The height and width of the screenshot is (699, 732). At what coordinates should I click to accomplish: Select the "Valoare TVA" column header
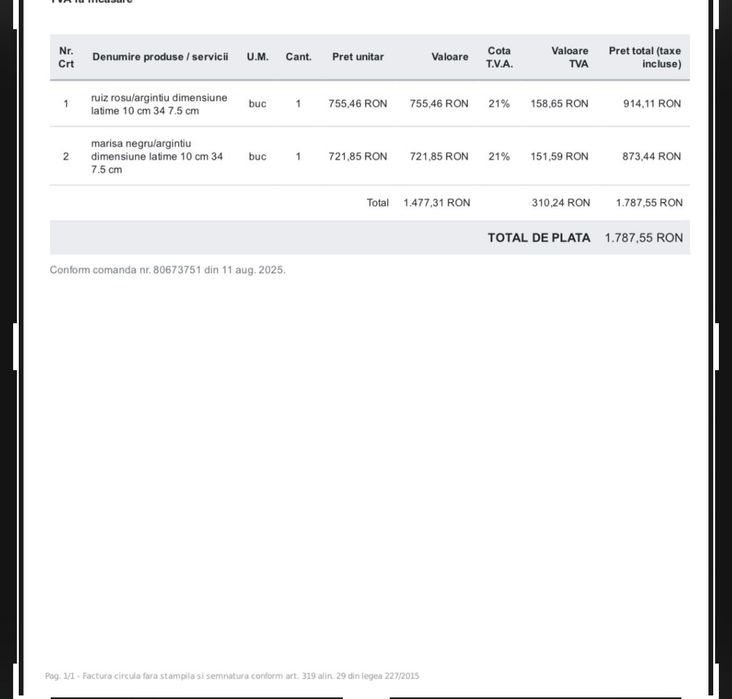pos(569,57)
